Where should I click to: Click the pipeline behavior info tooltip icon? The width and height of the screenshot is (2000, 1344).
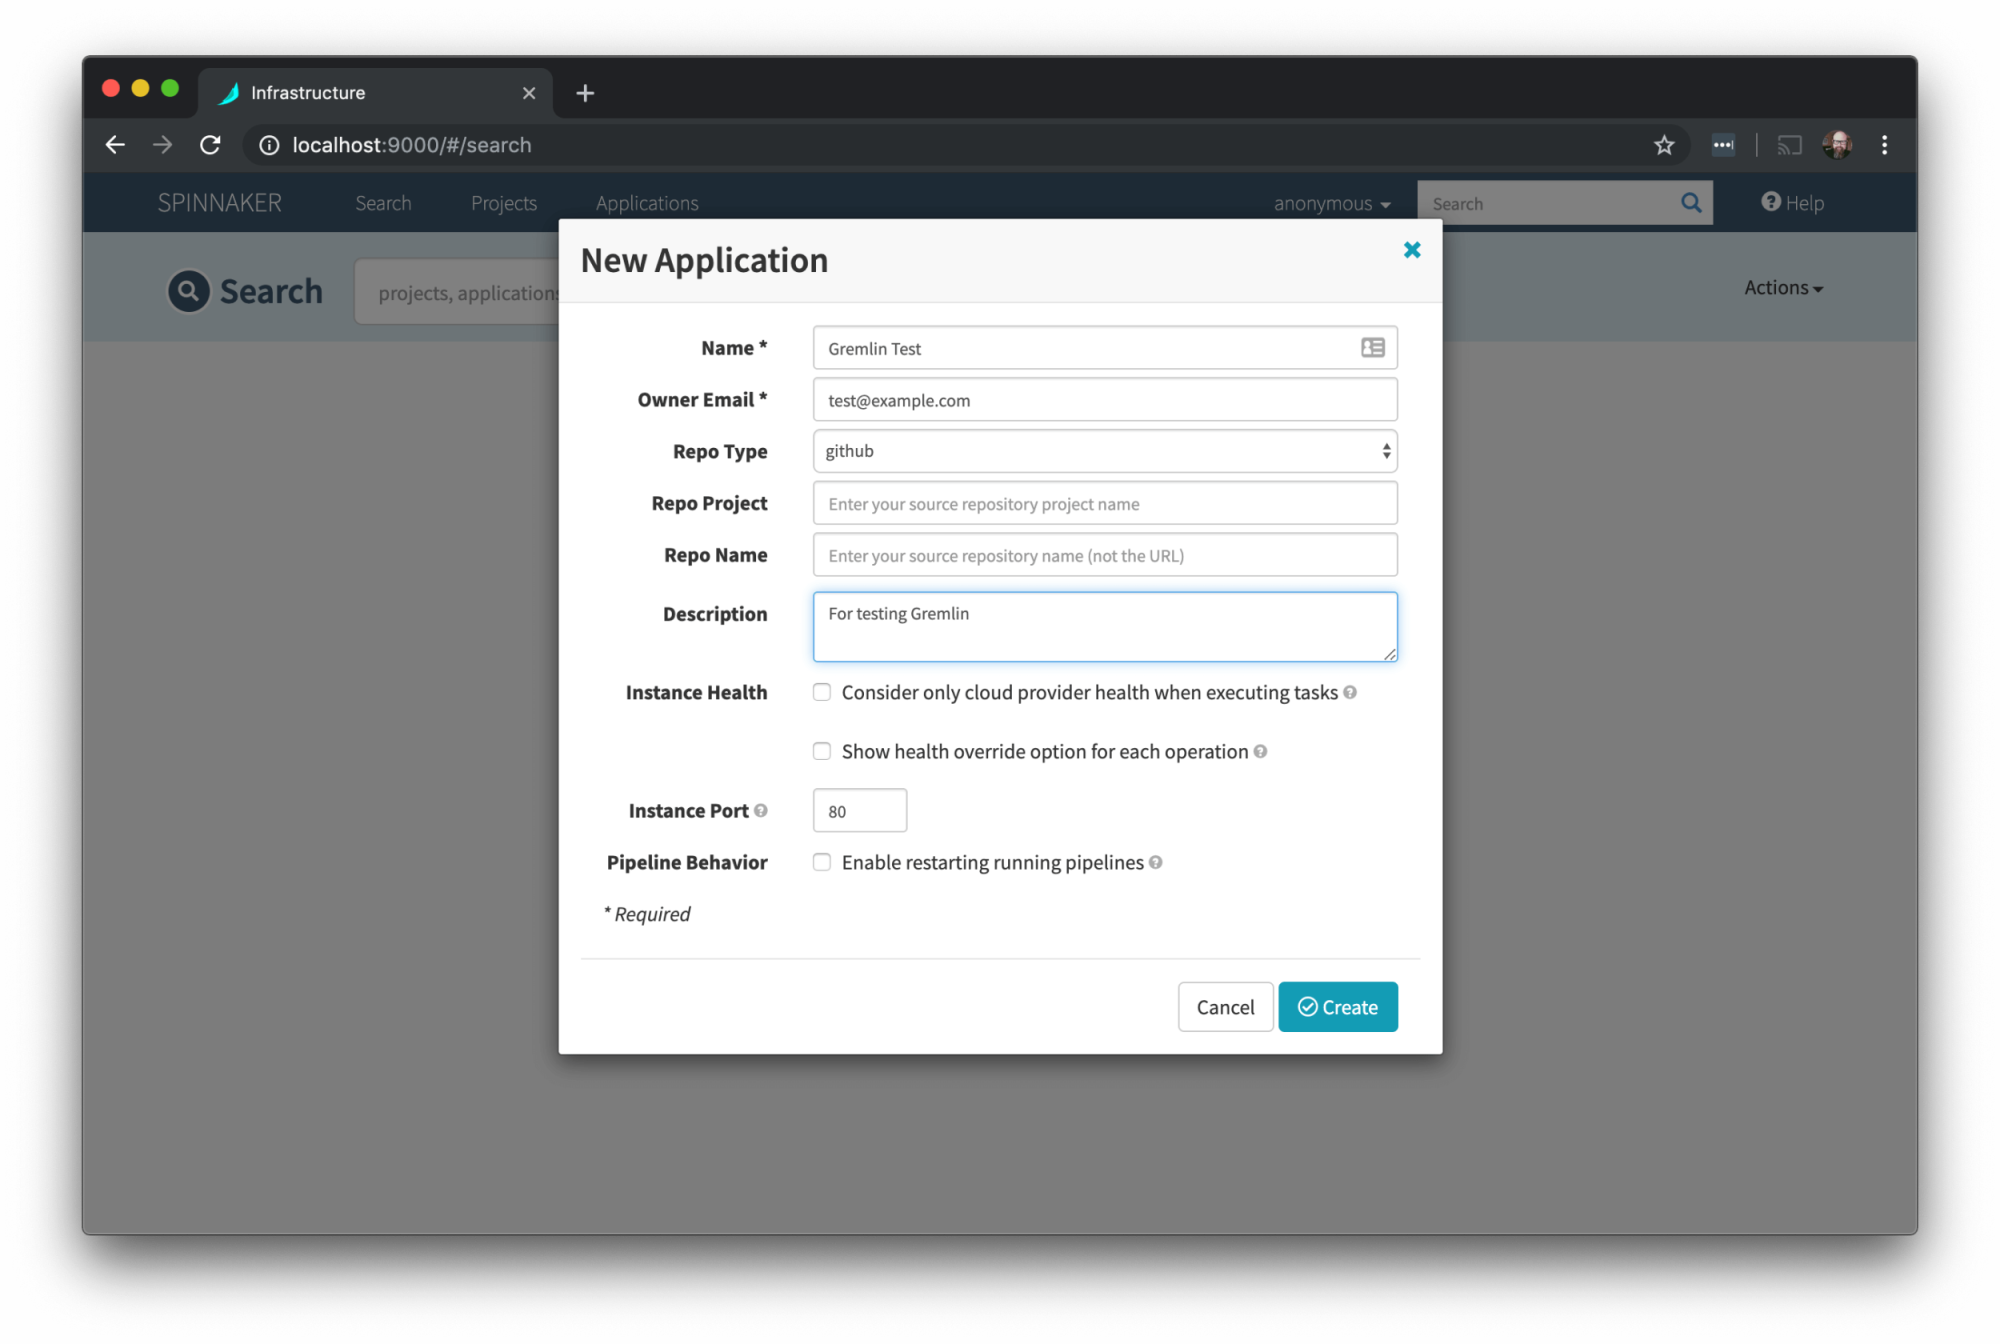1162,862
